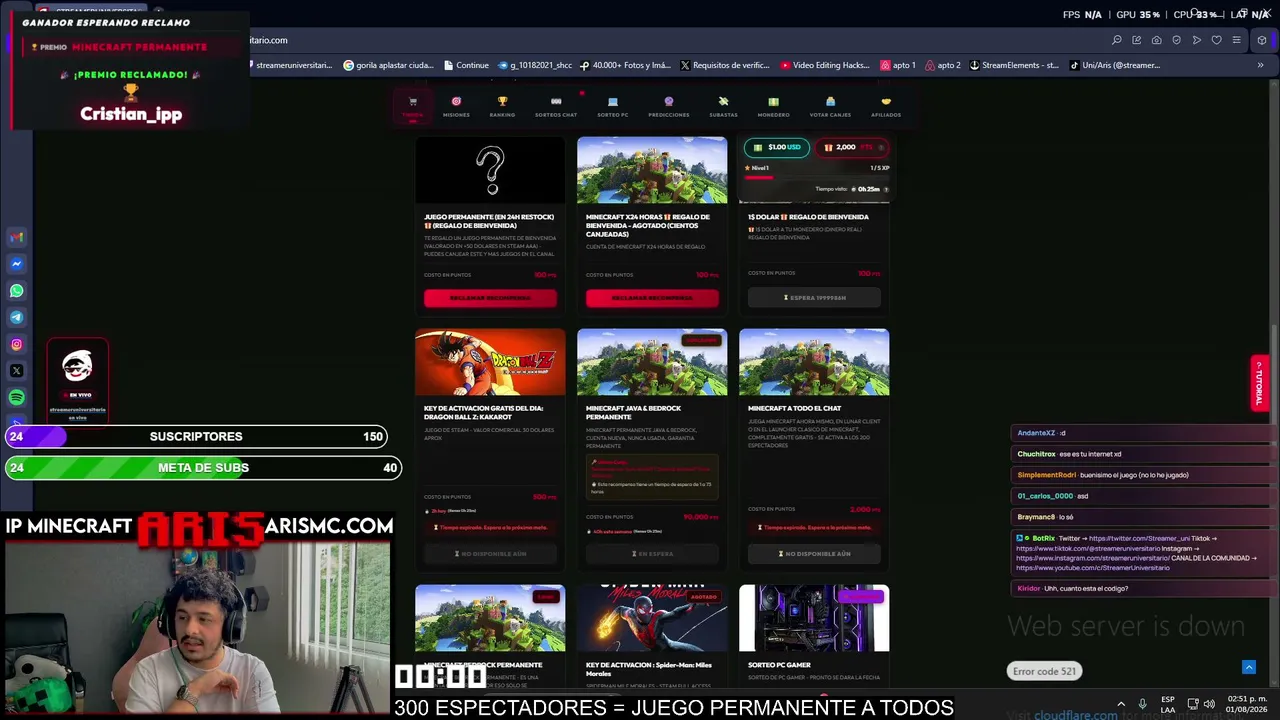Viewport: 1280px width, 720px height.
Task: Click No Disponible Aún under Dragon Ball Z
Action: [x=490, y=554]
